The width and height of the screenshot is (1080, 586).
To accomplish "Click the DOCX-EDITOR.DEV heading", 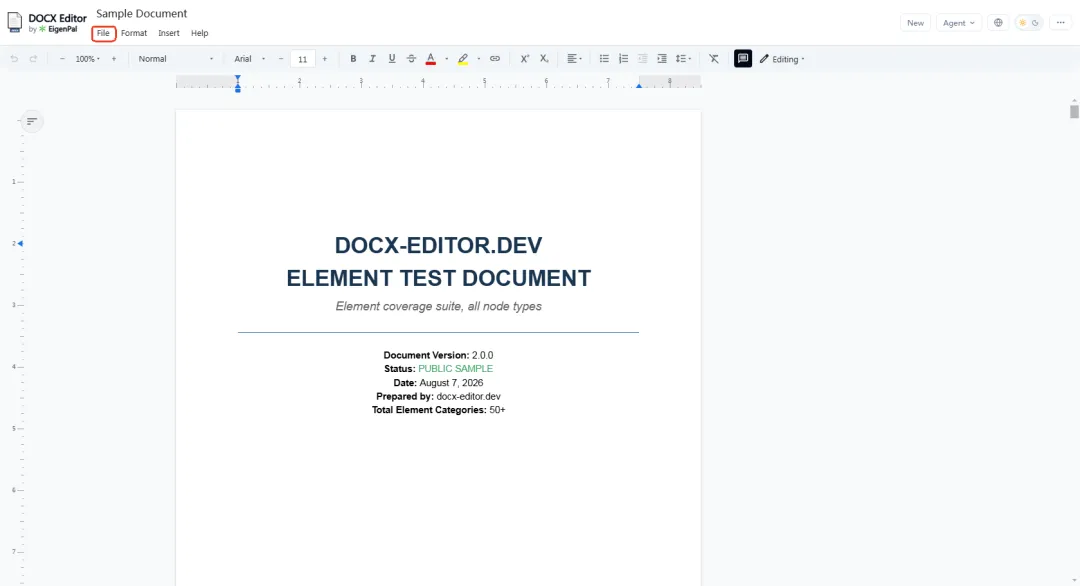I will pyautogui.click(x=438, y=245).
